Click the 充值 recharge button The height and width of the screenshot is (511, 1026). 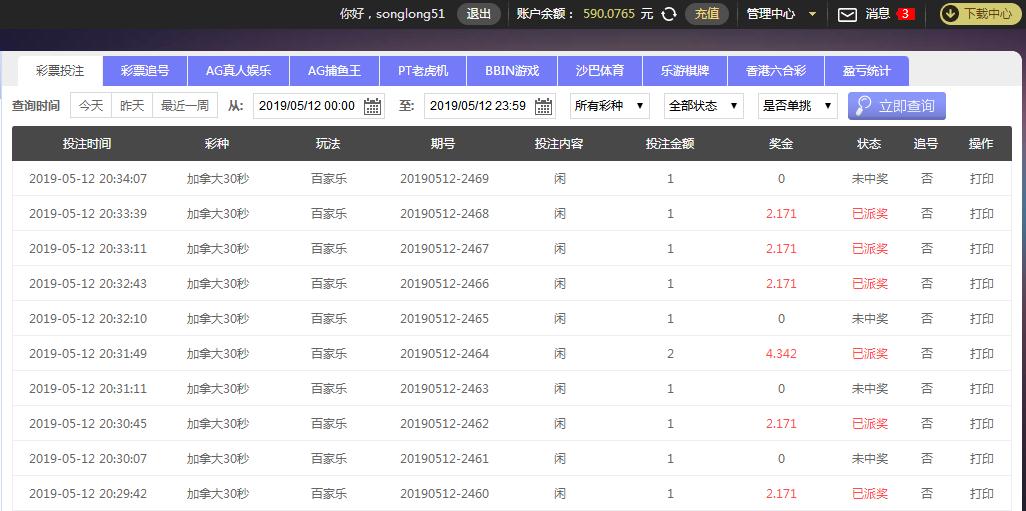coord(707,14)
